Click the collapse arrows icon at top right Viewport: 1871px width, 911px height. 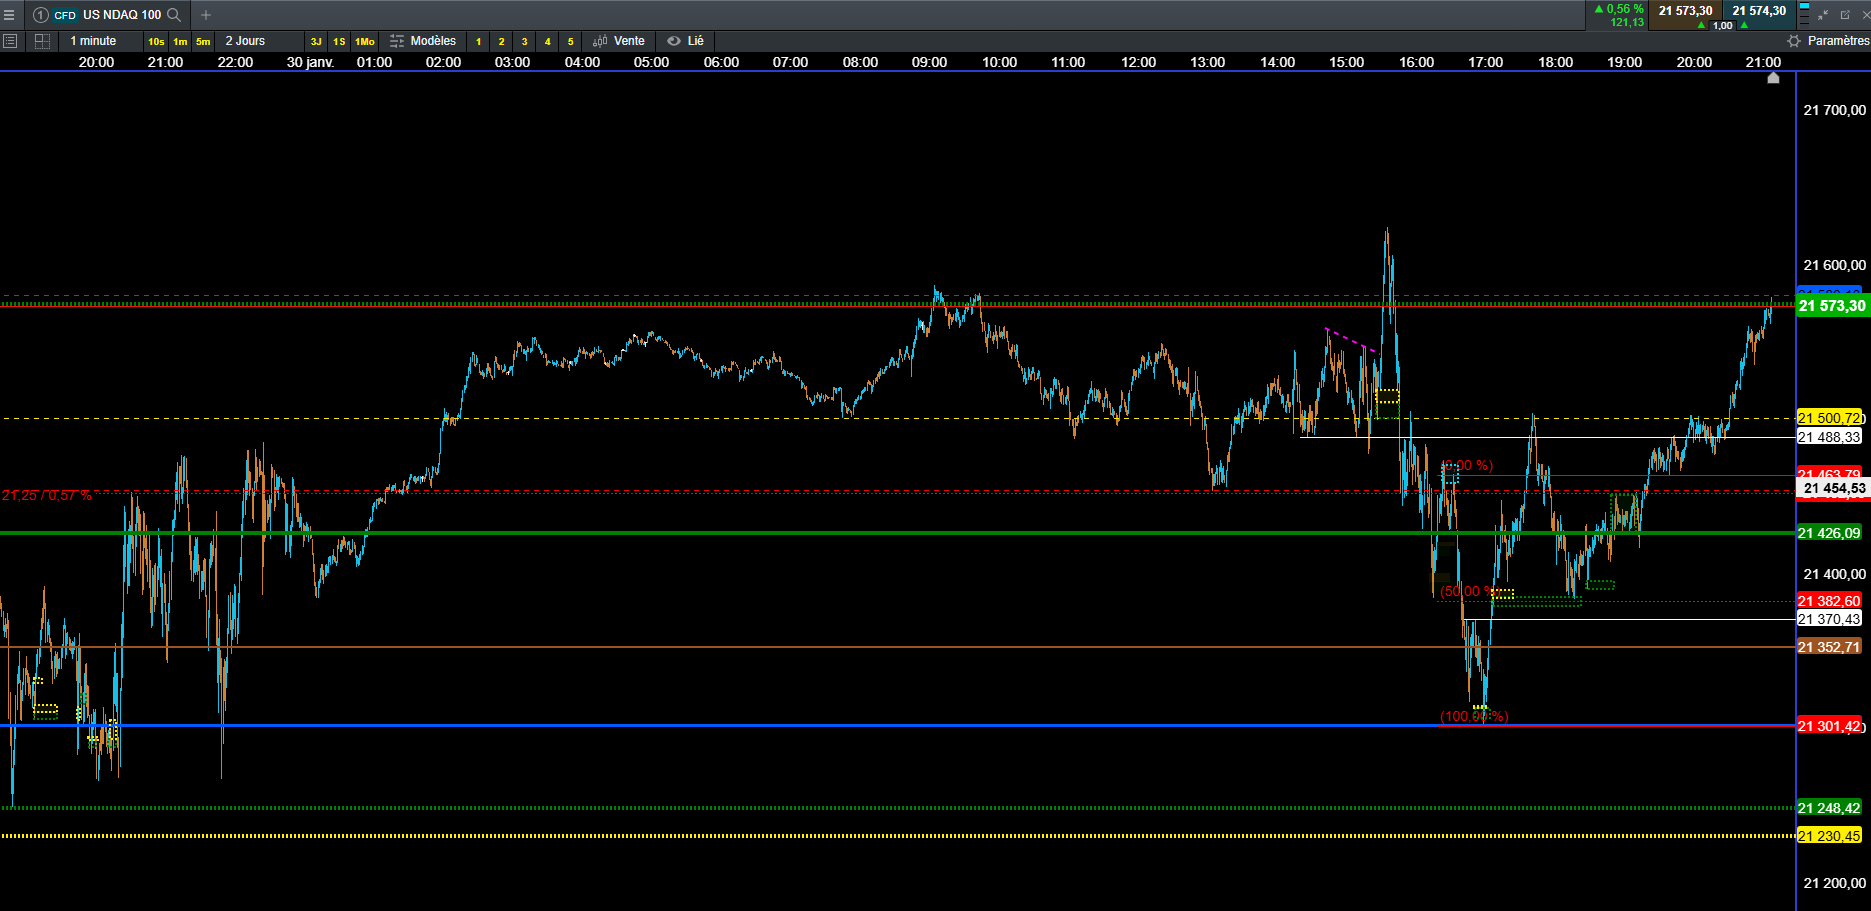pyautogui.click(x=1823, y=14)
